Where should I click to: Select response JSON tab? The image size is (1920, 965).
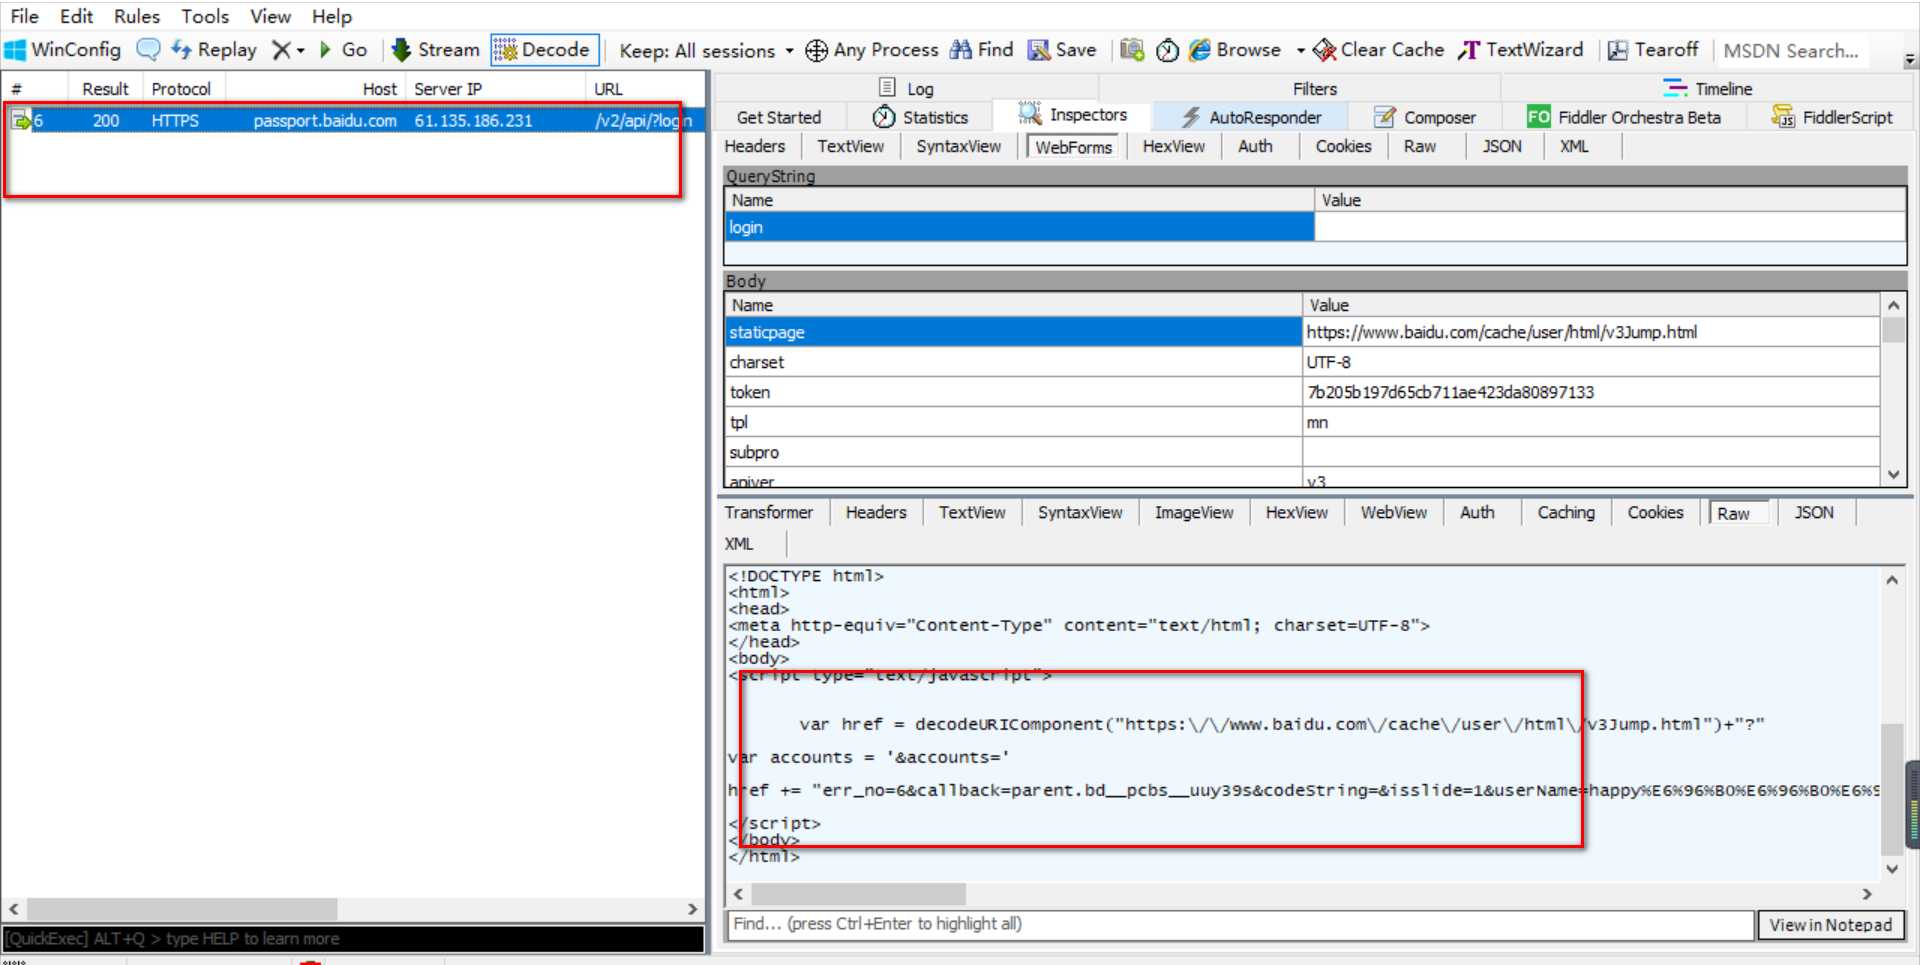coord(1813,512)
